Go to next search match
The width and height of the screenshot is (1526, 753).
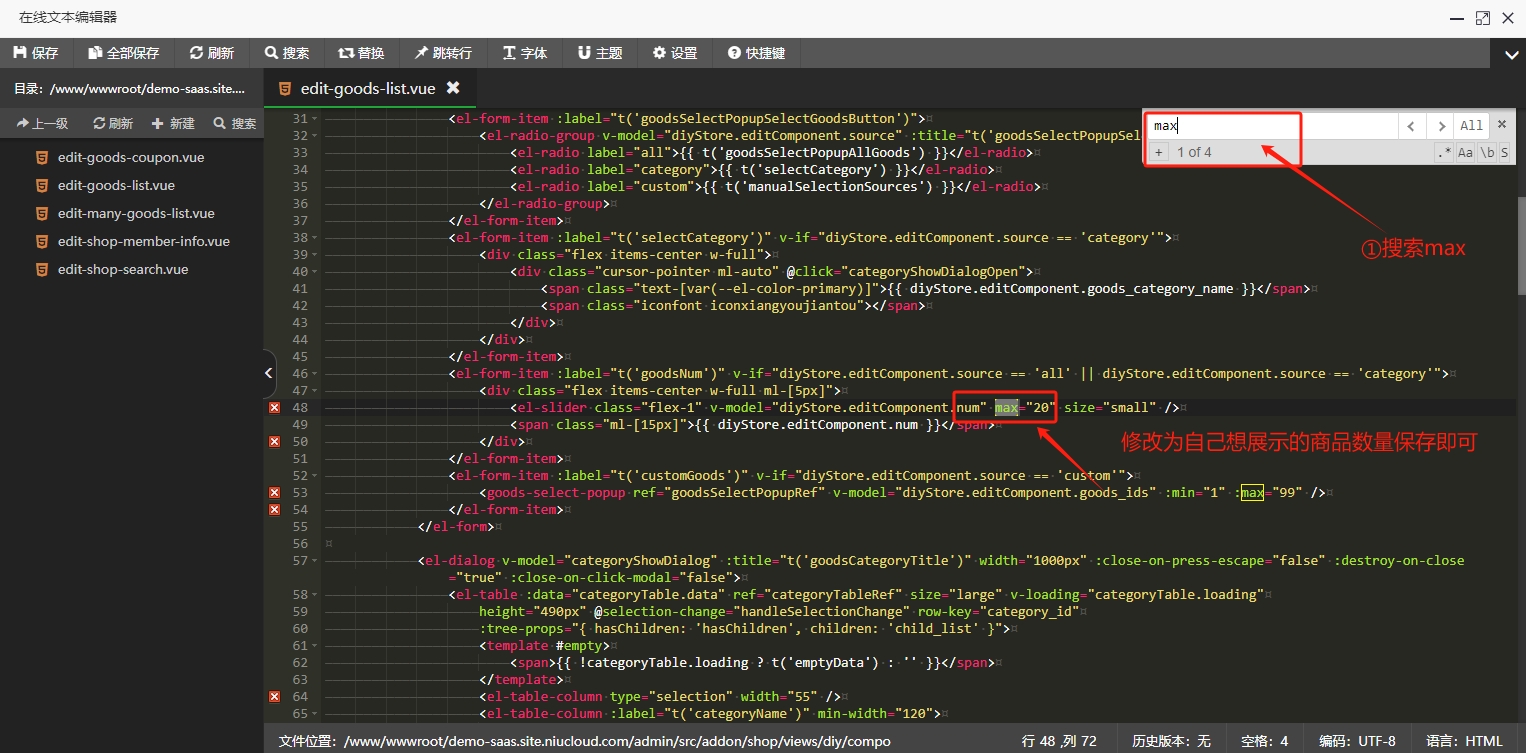[1440, 126]
